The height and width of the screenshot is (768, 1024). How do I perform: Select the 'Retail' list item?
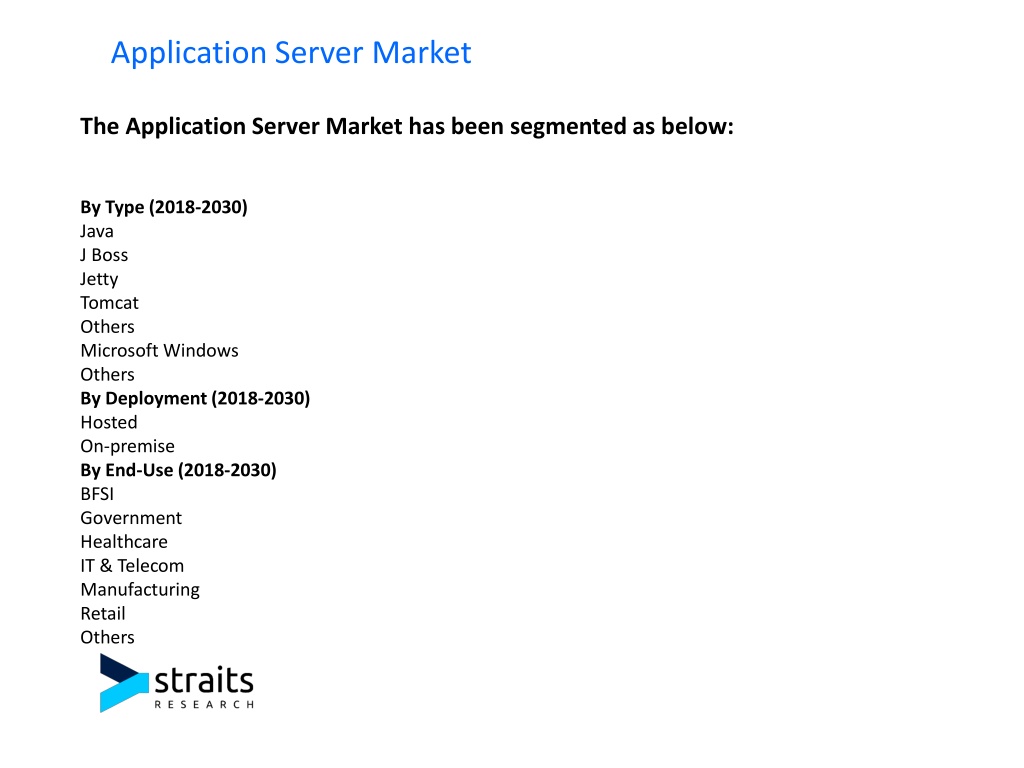[x=103, y=614]
